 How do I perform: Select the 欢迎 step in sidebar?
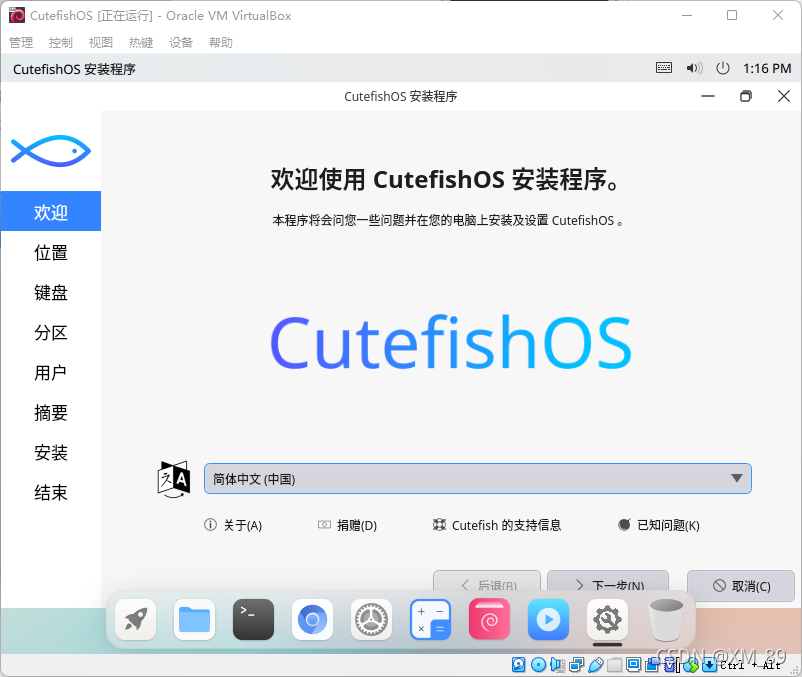(51, 212)
